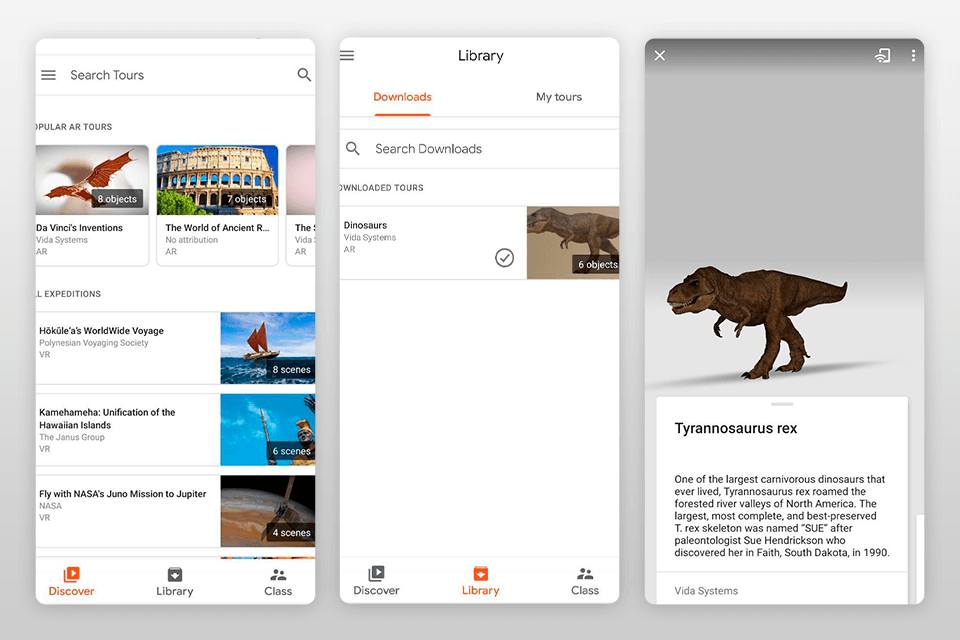Open the T. rex thumbnail next to the Dinosaurs download

coord(572,242)
